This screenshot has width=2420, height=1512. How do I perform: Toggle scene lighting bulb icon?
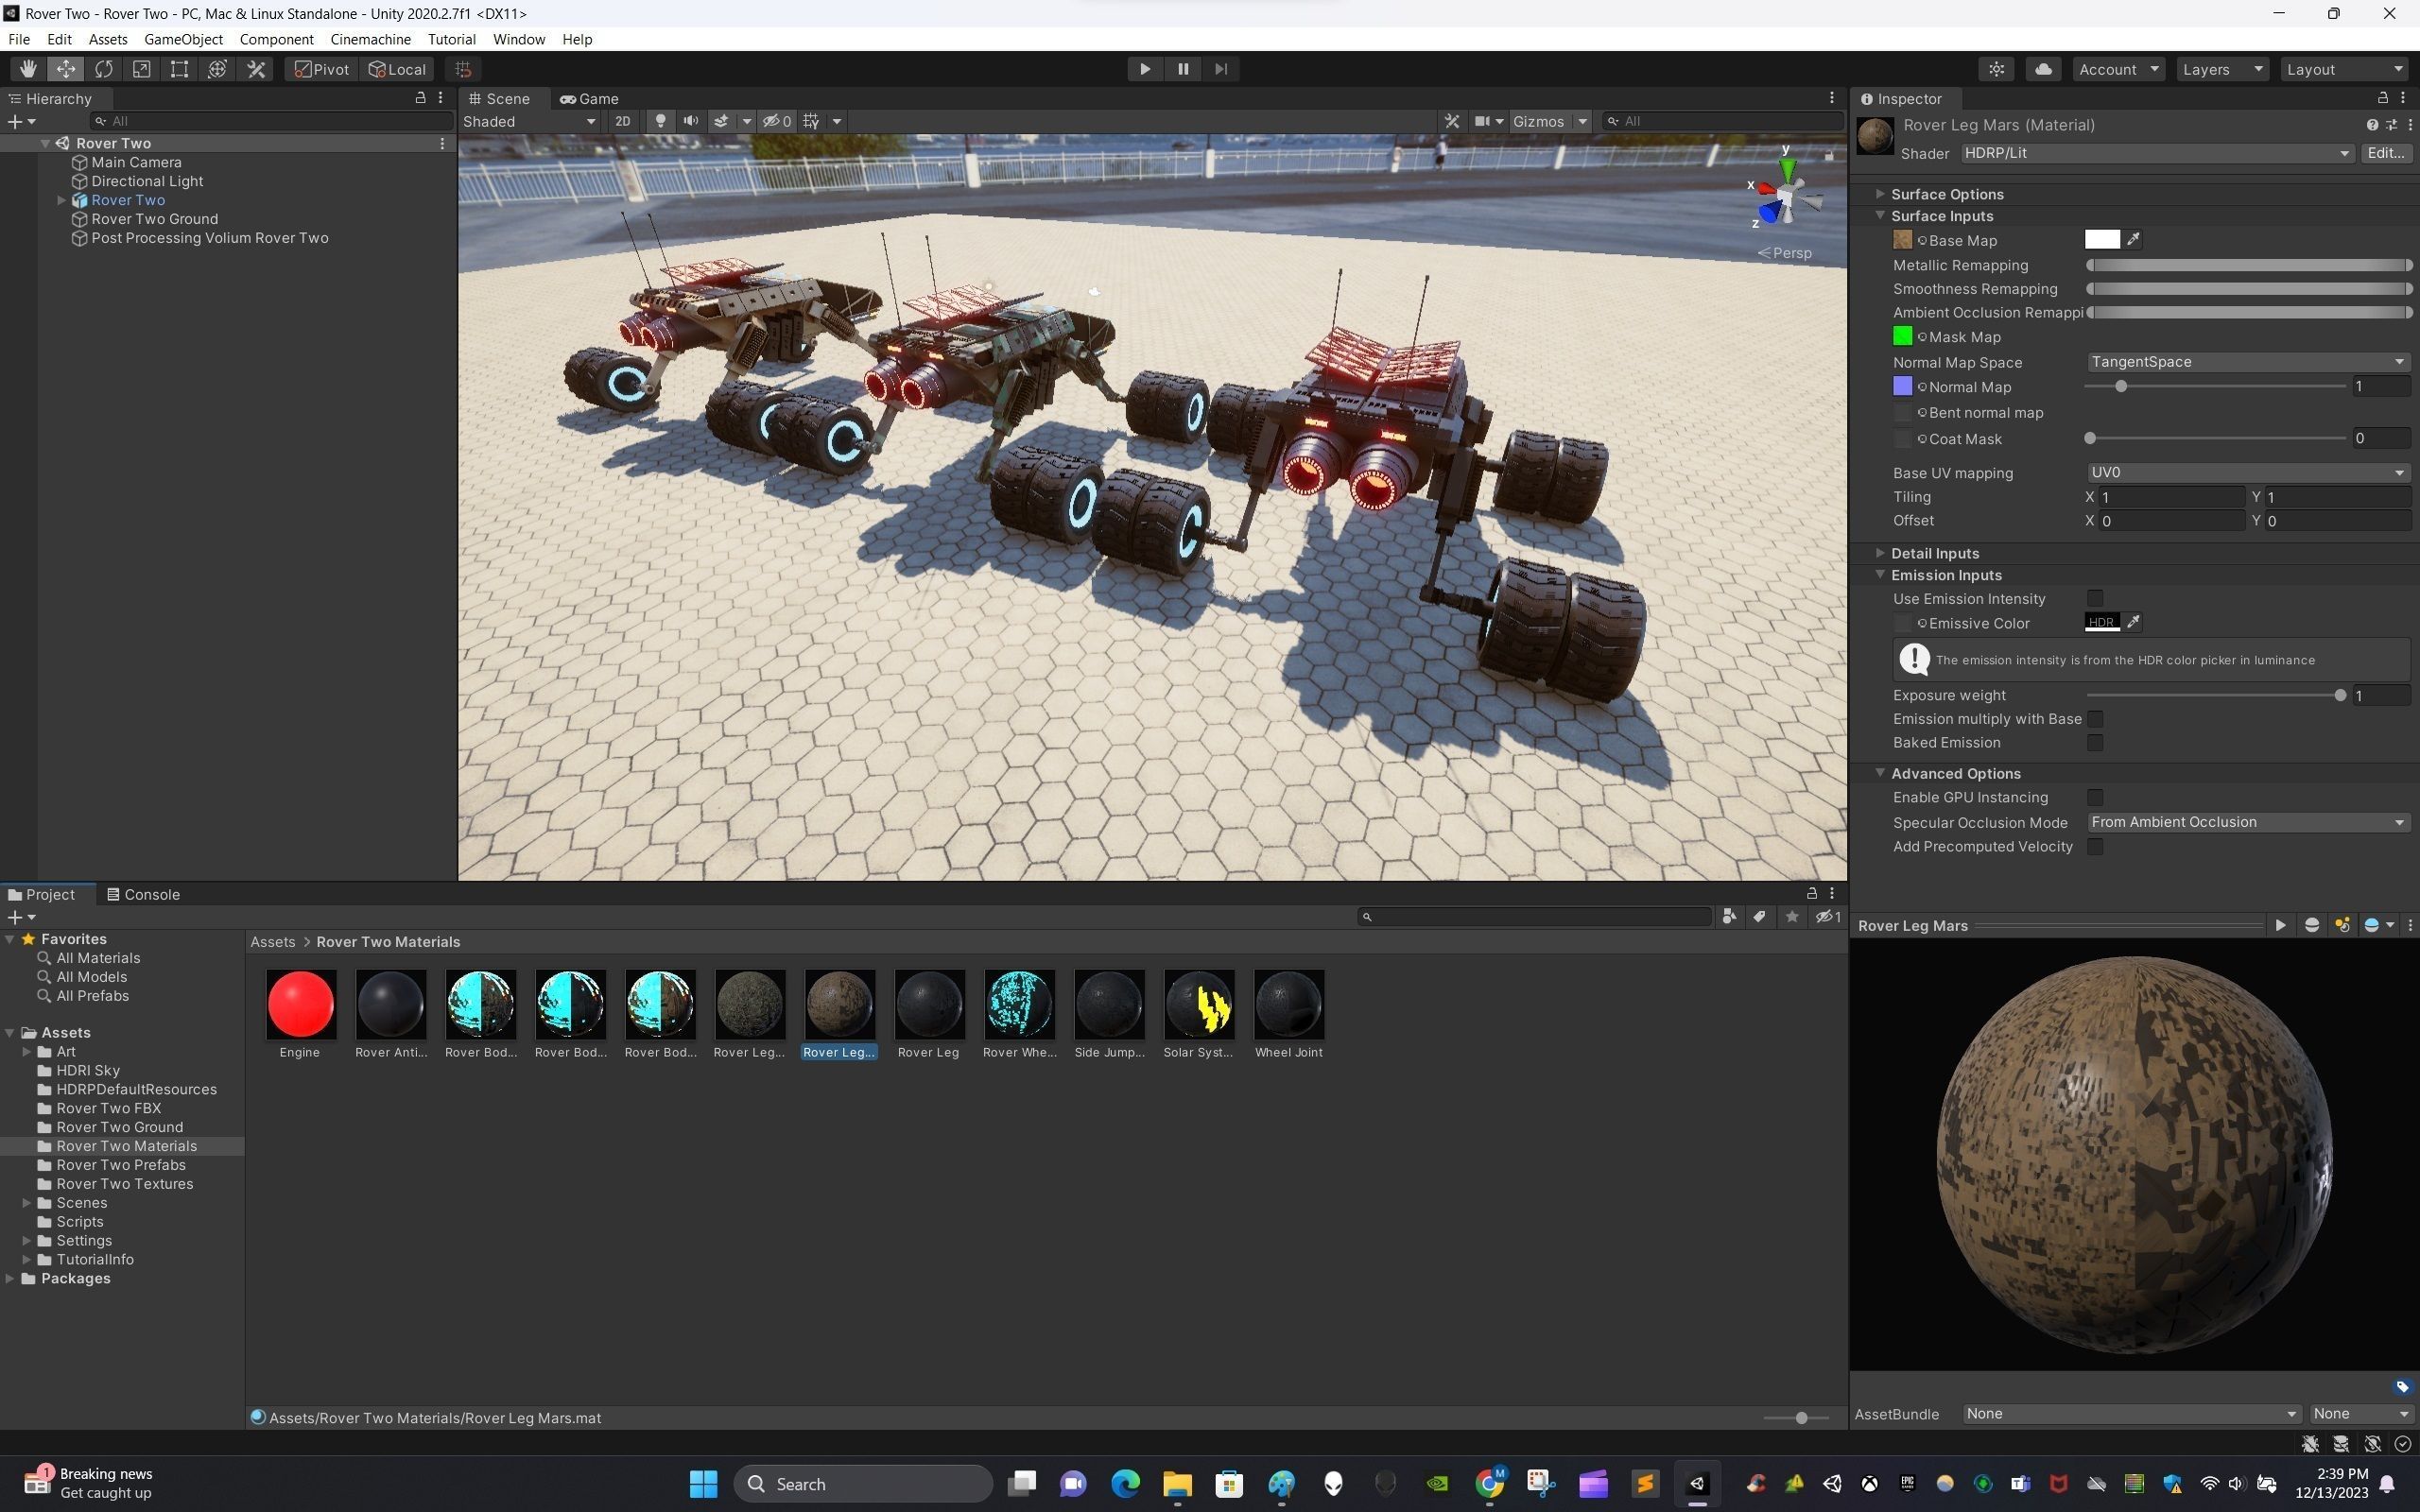[x=660, y=121]
